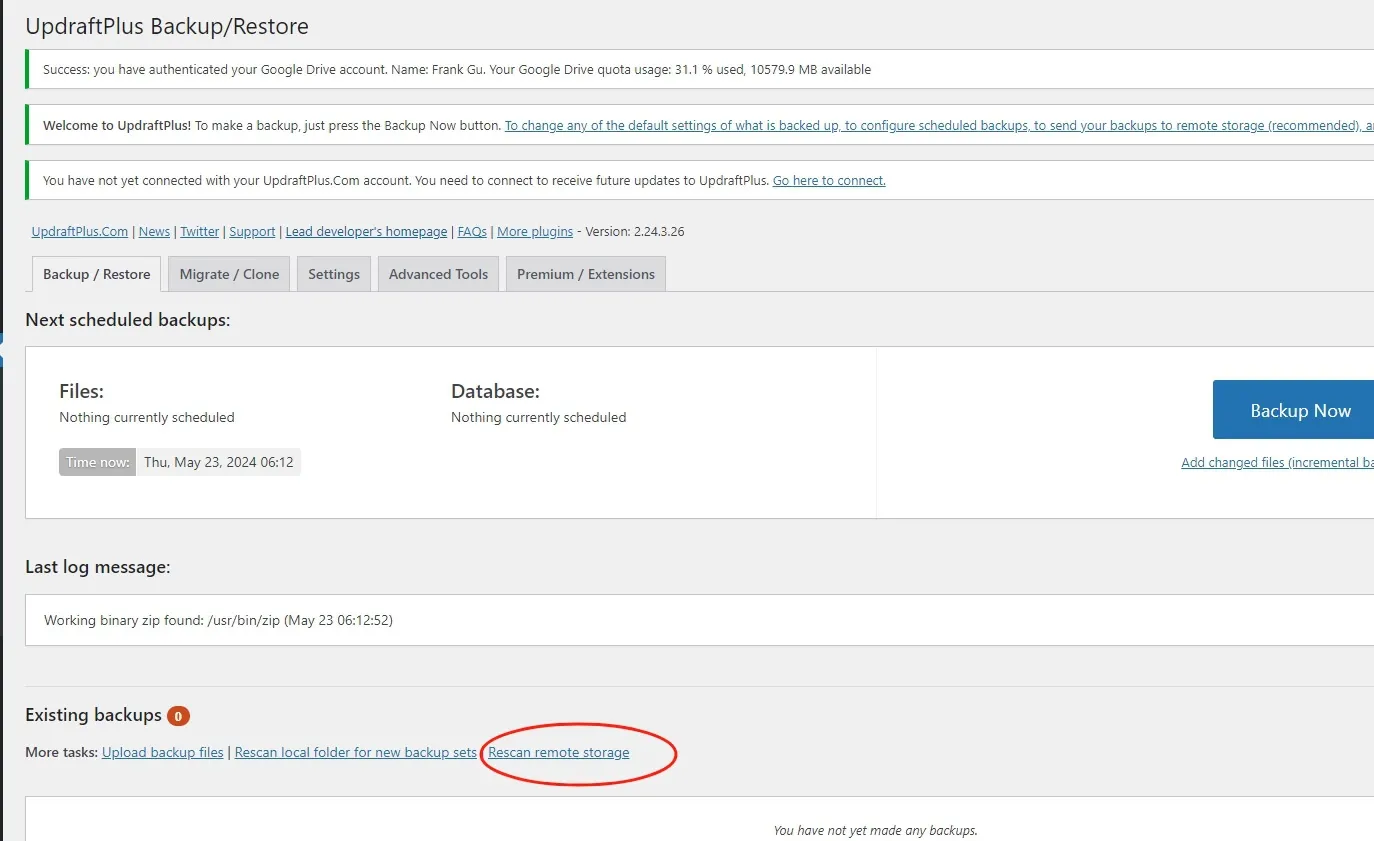Open the change default settings link
Viewport: 1374px width, 841px height.
click(x=939, y=126)
